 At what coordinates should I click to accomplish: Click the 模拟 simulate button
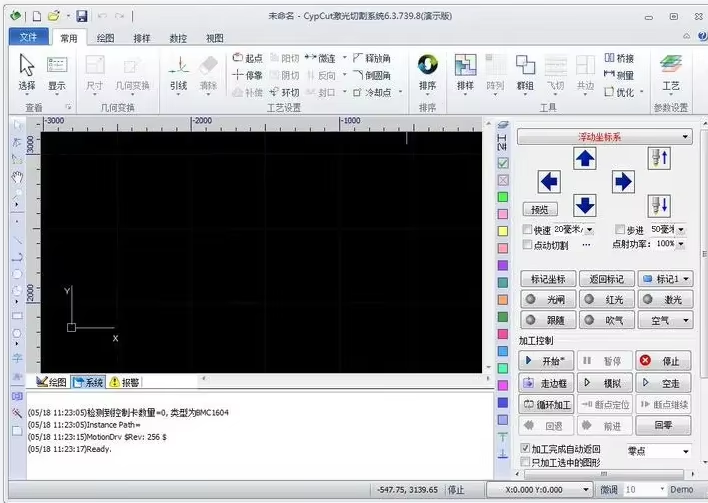pyautogui.click(x=605, y=383)
